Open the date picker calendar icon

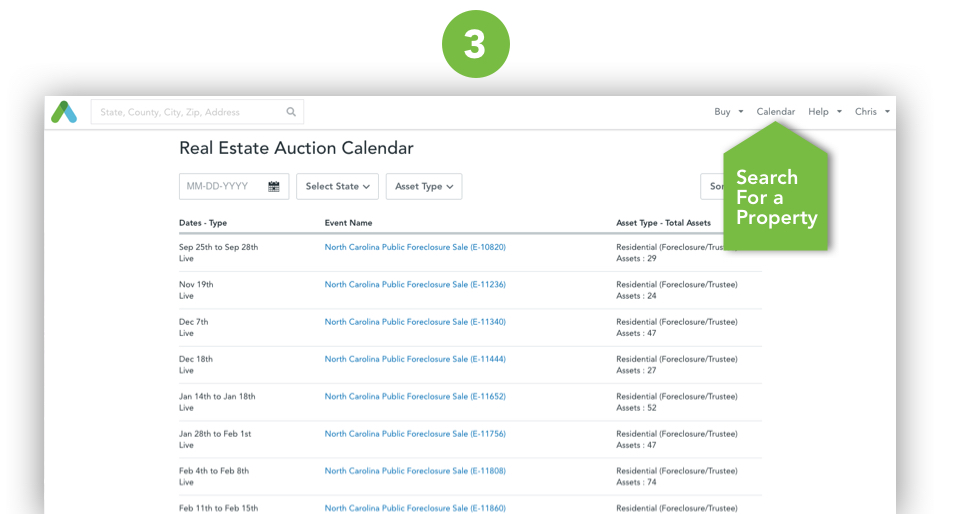pos(274,186)
